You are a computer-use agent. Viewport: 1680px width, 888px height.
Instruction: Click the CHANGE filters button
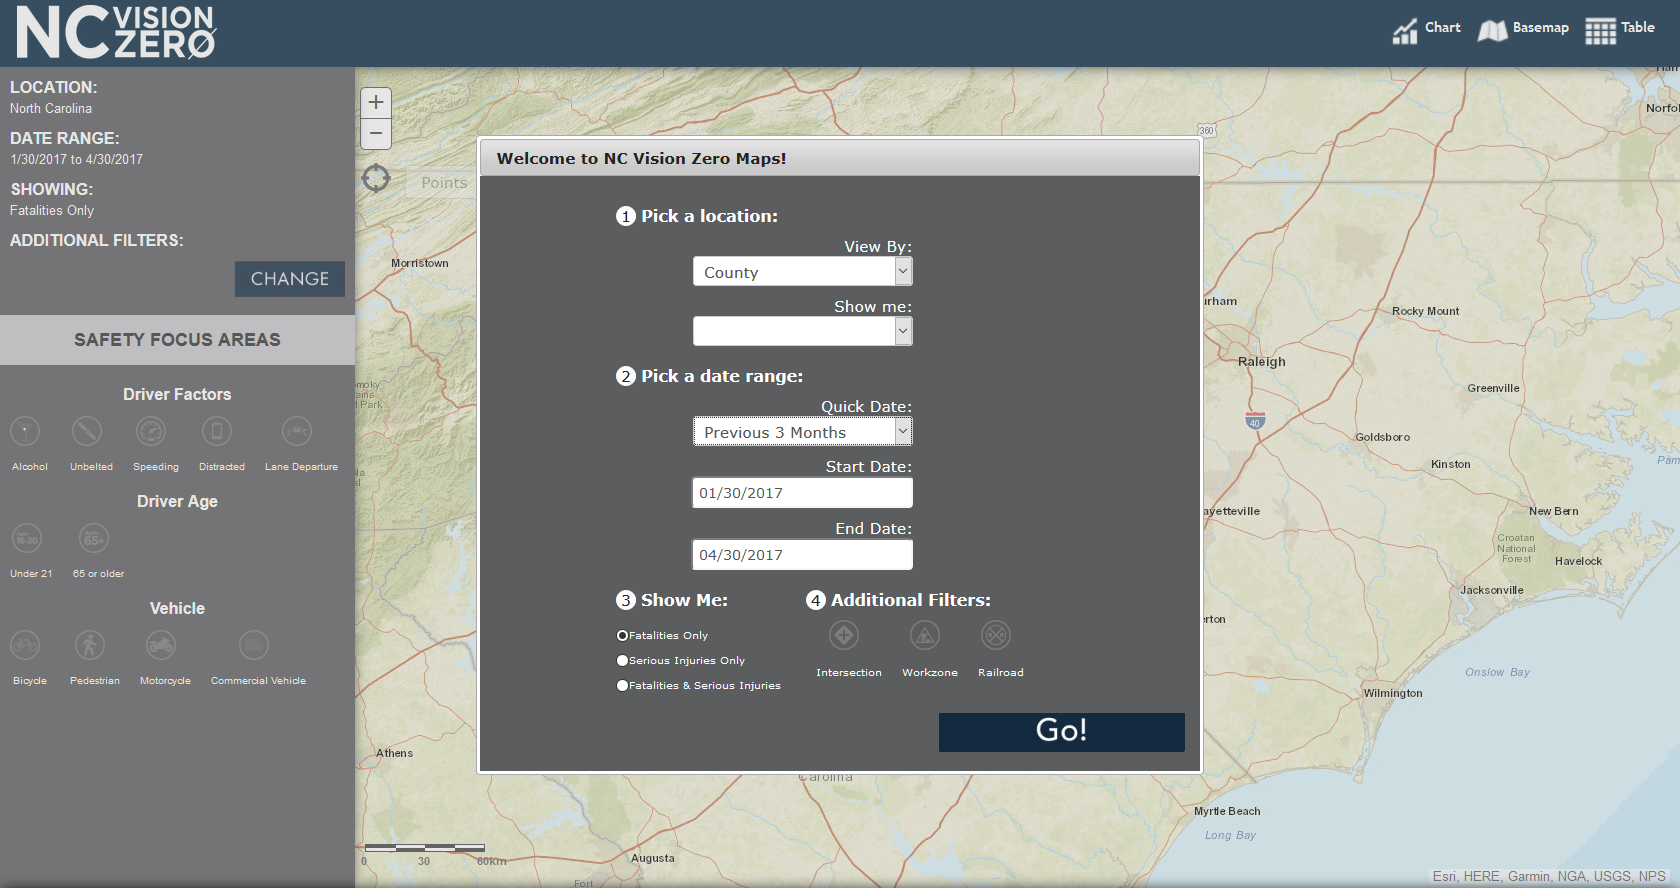(290, 279)
